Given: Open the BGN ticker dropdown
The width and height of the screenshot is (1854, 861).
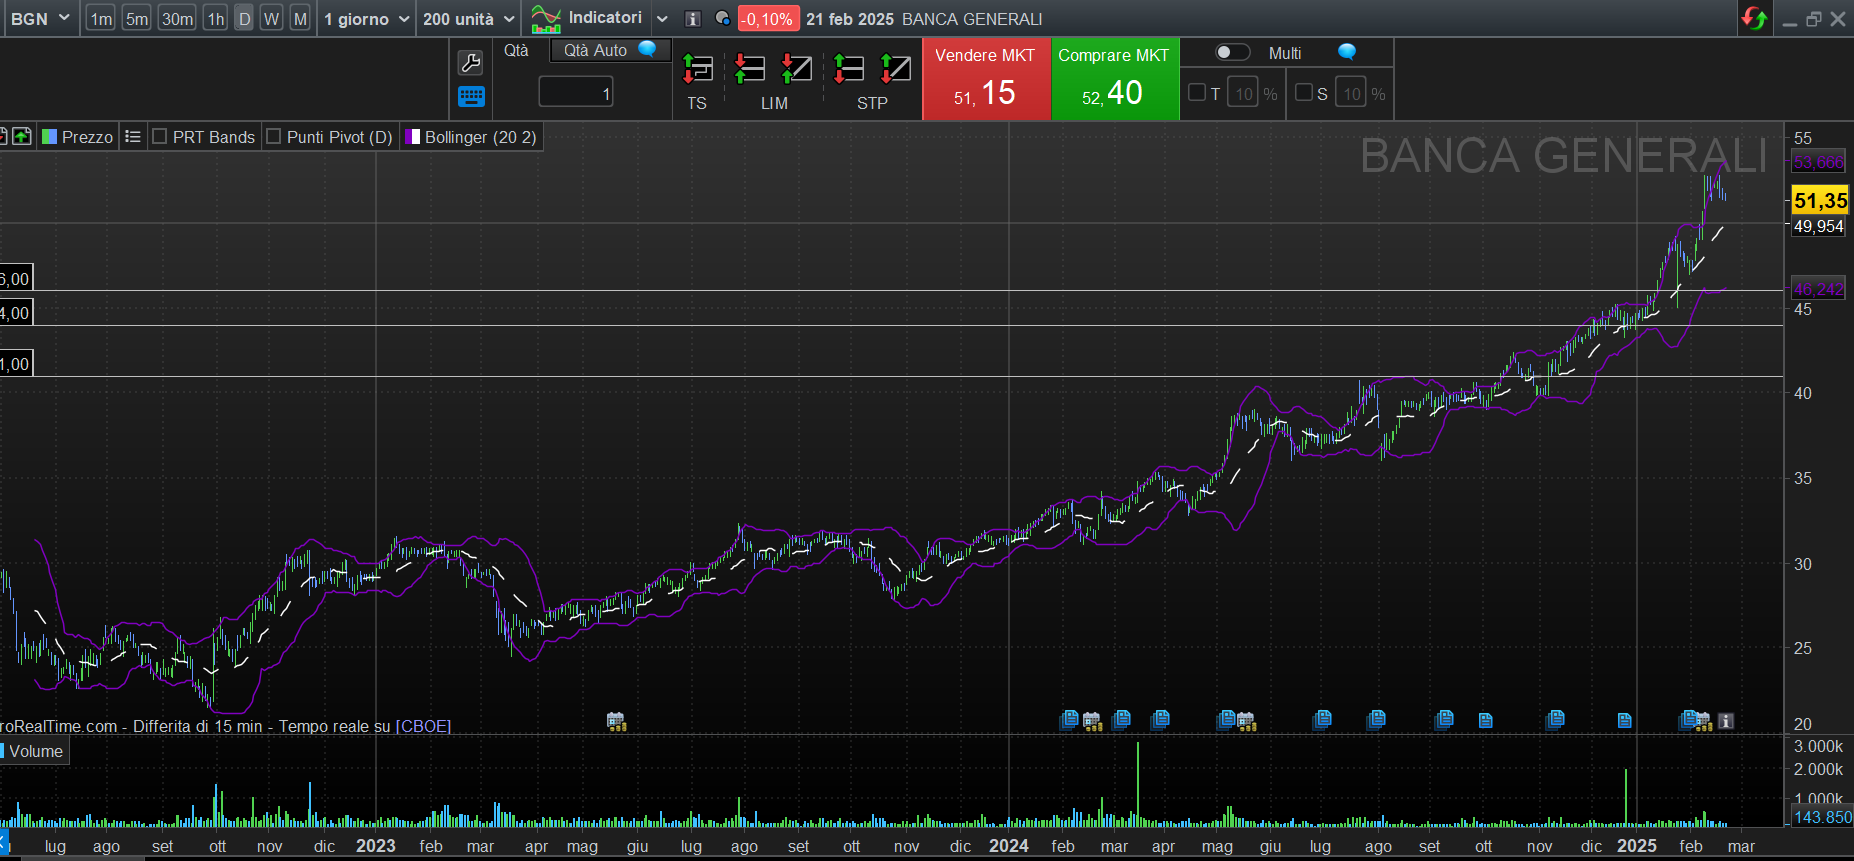Looking at the screenshot, I should (x=40, y=19).
